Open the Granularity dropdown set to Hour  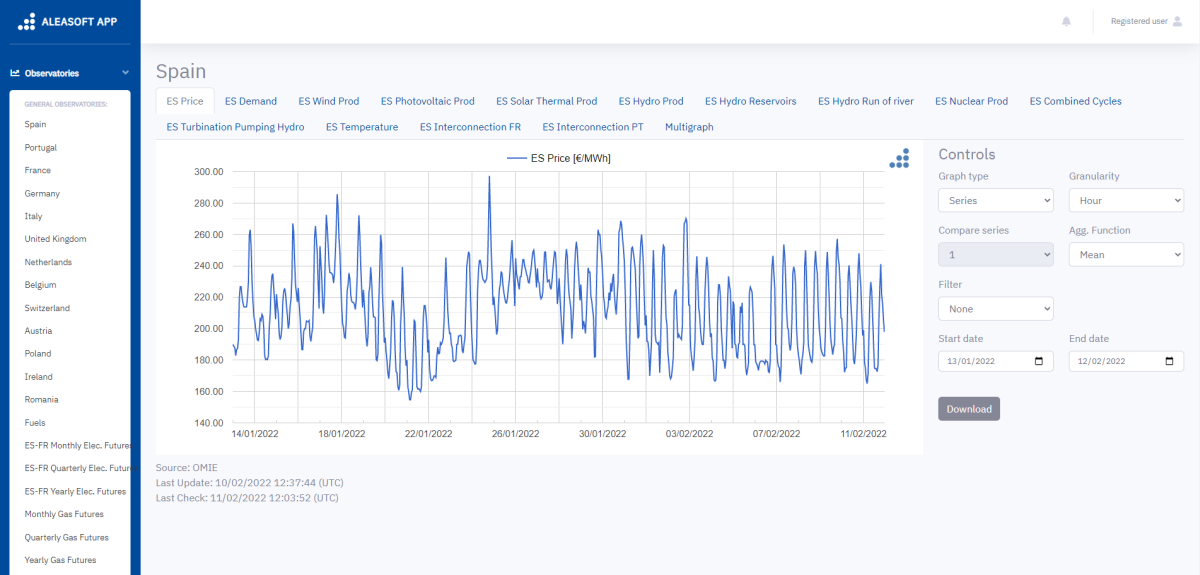pos(1125,201)
